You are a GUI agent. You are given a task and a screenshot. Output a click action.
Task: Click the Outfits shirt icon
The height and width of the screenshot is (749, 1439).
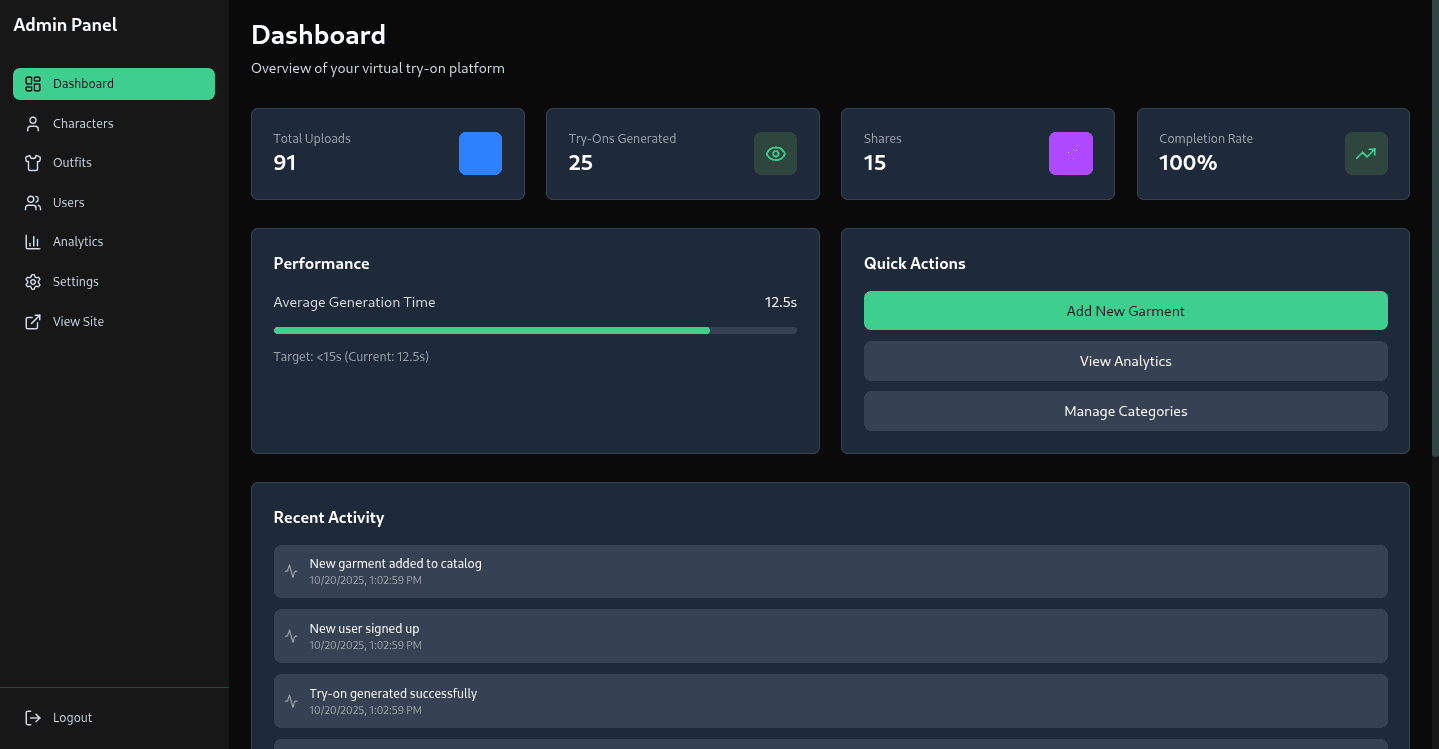pos(33,163)
